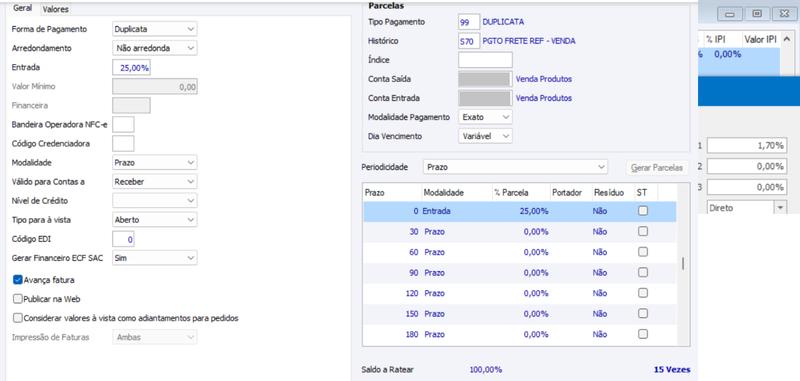This screenshot has width=800, height=381.
Task: Toggle ST checkbox in the 90 Prazo row
Action: 643,272
